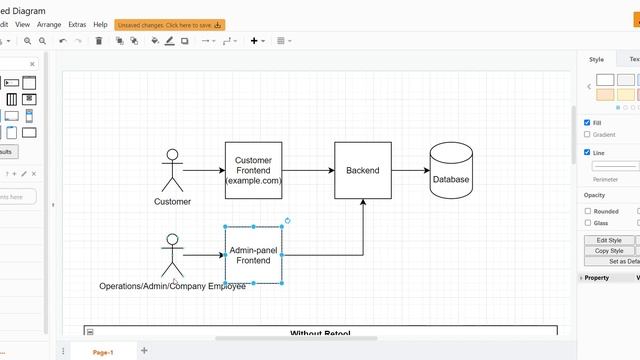Toggle the Line checkbox

coord(587,152)
